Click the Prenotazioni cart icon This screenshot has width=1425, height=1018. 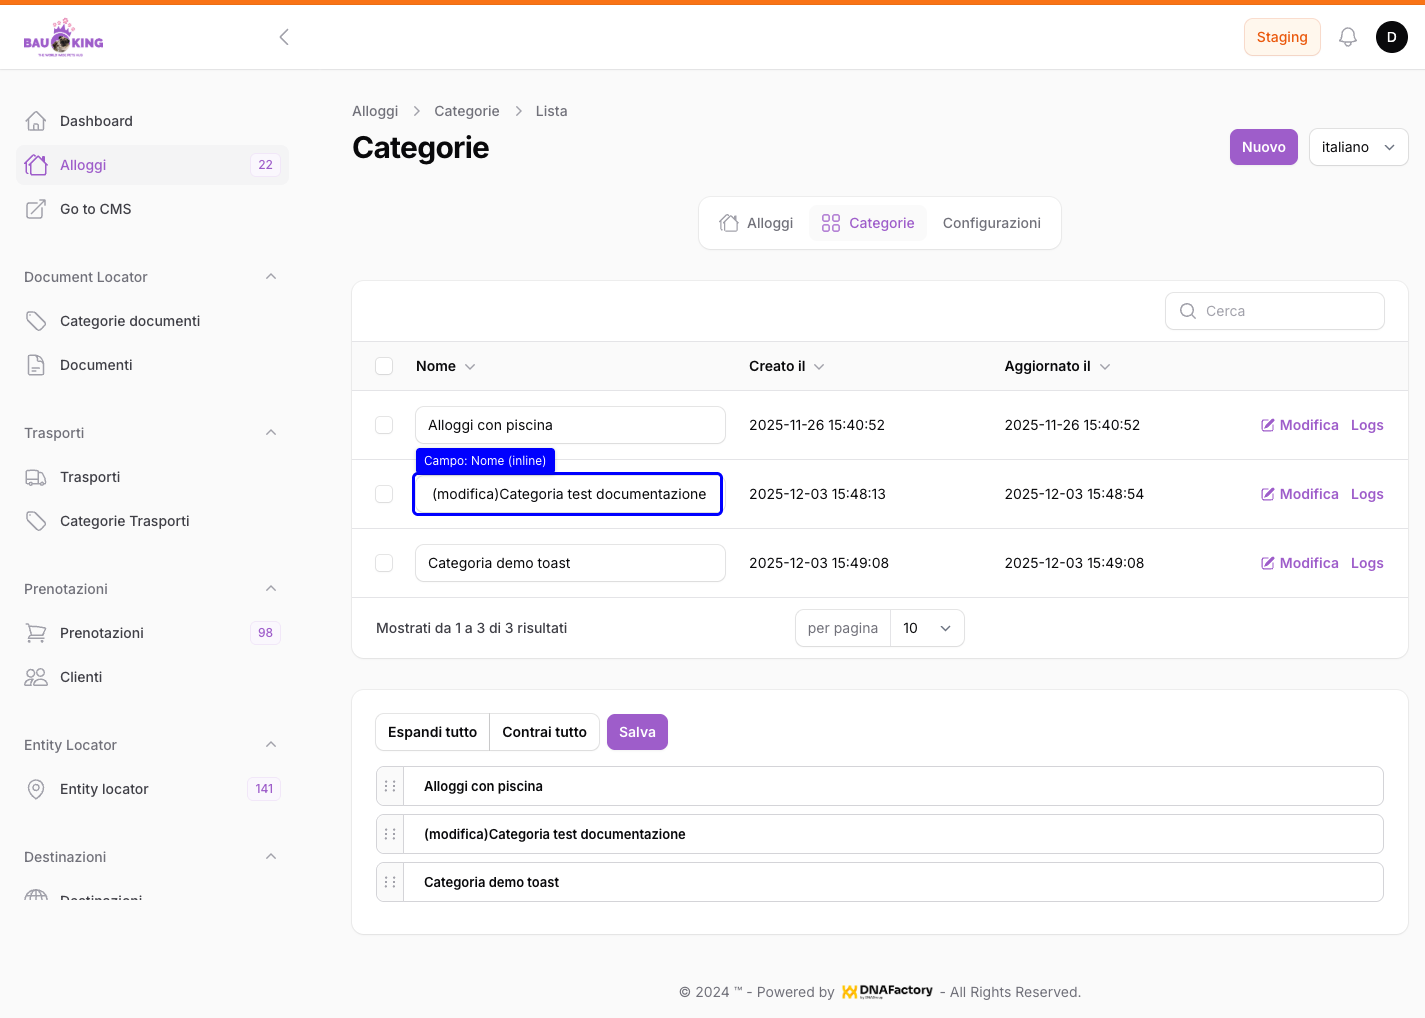(x=36, y=633)
